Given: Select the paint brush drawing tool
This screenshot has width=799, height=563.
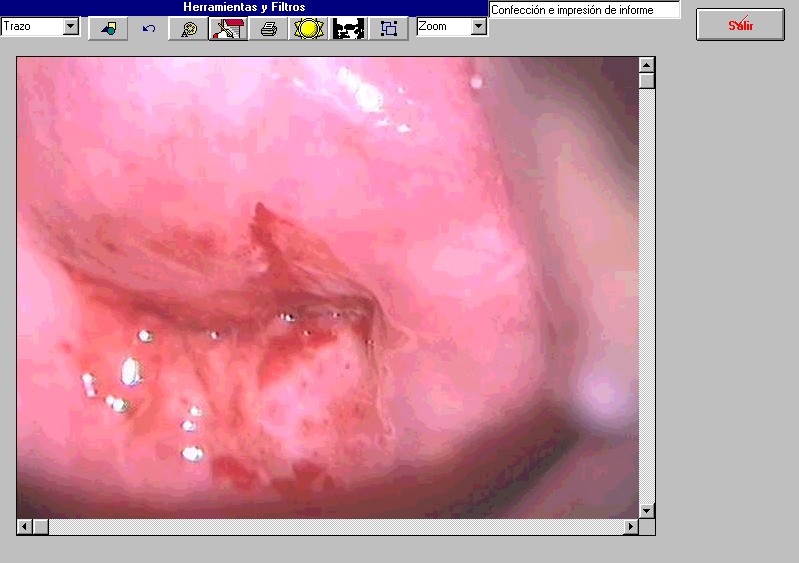Looking at the screenshot, I should coord(228,28).
